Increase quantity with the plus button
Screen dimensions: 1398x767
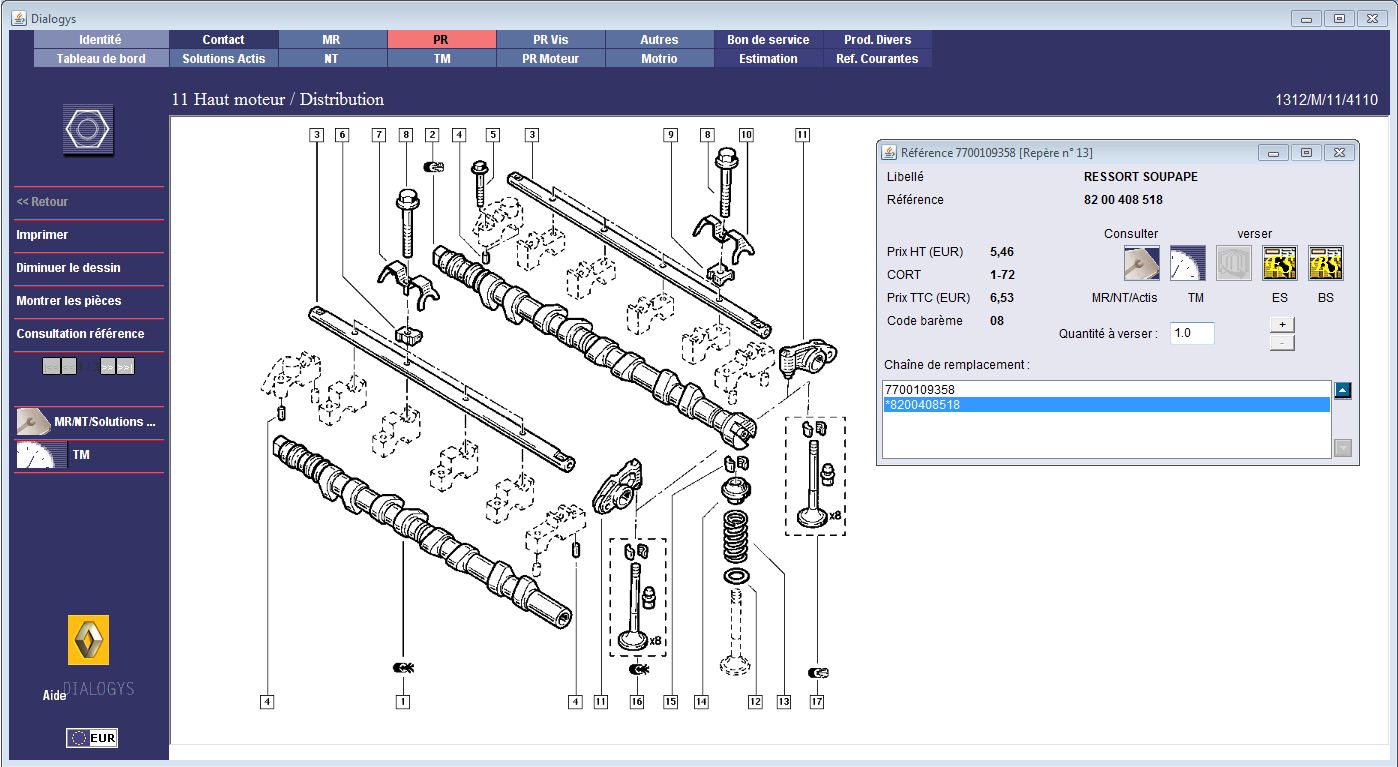(1281, 324)
